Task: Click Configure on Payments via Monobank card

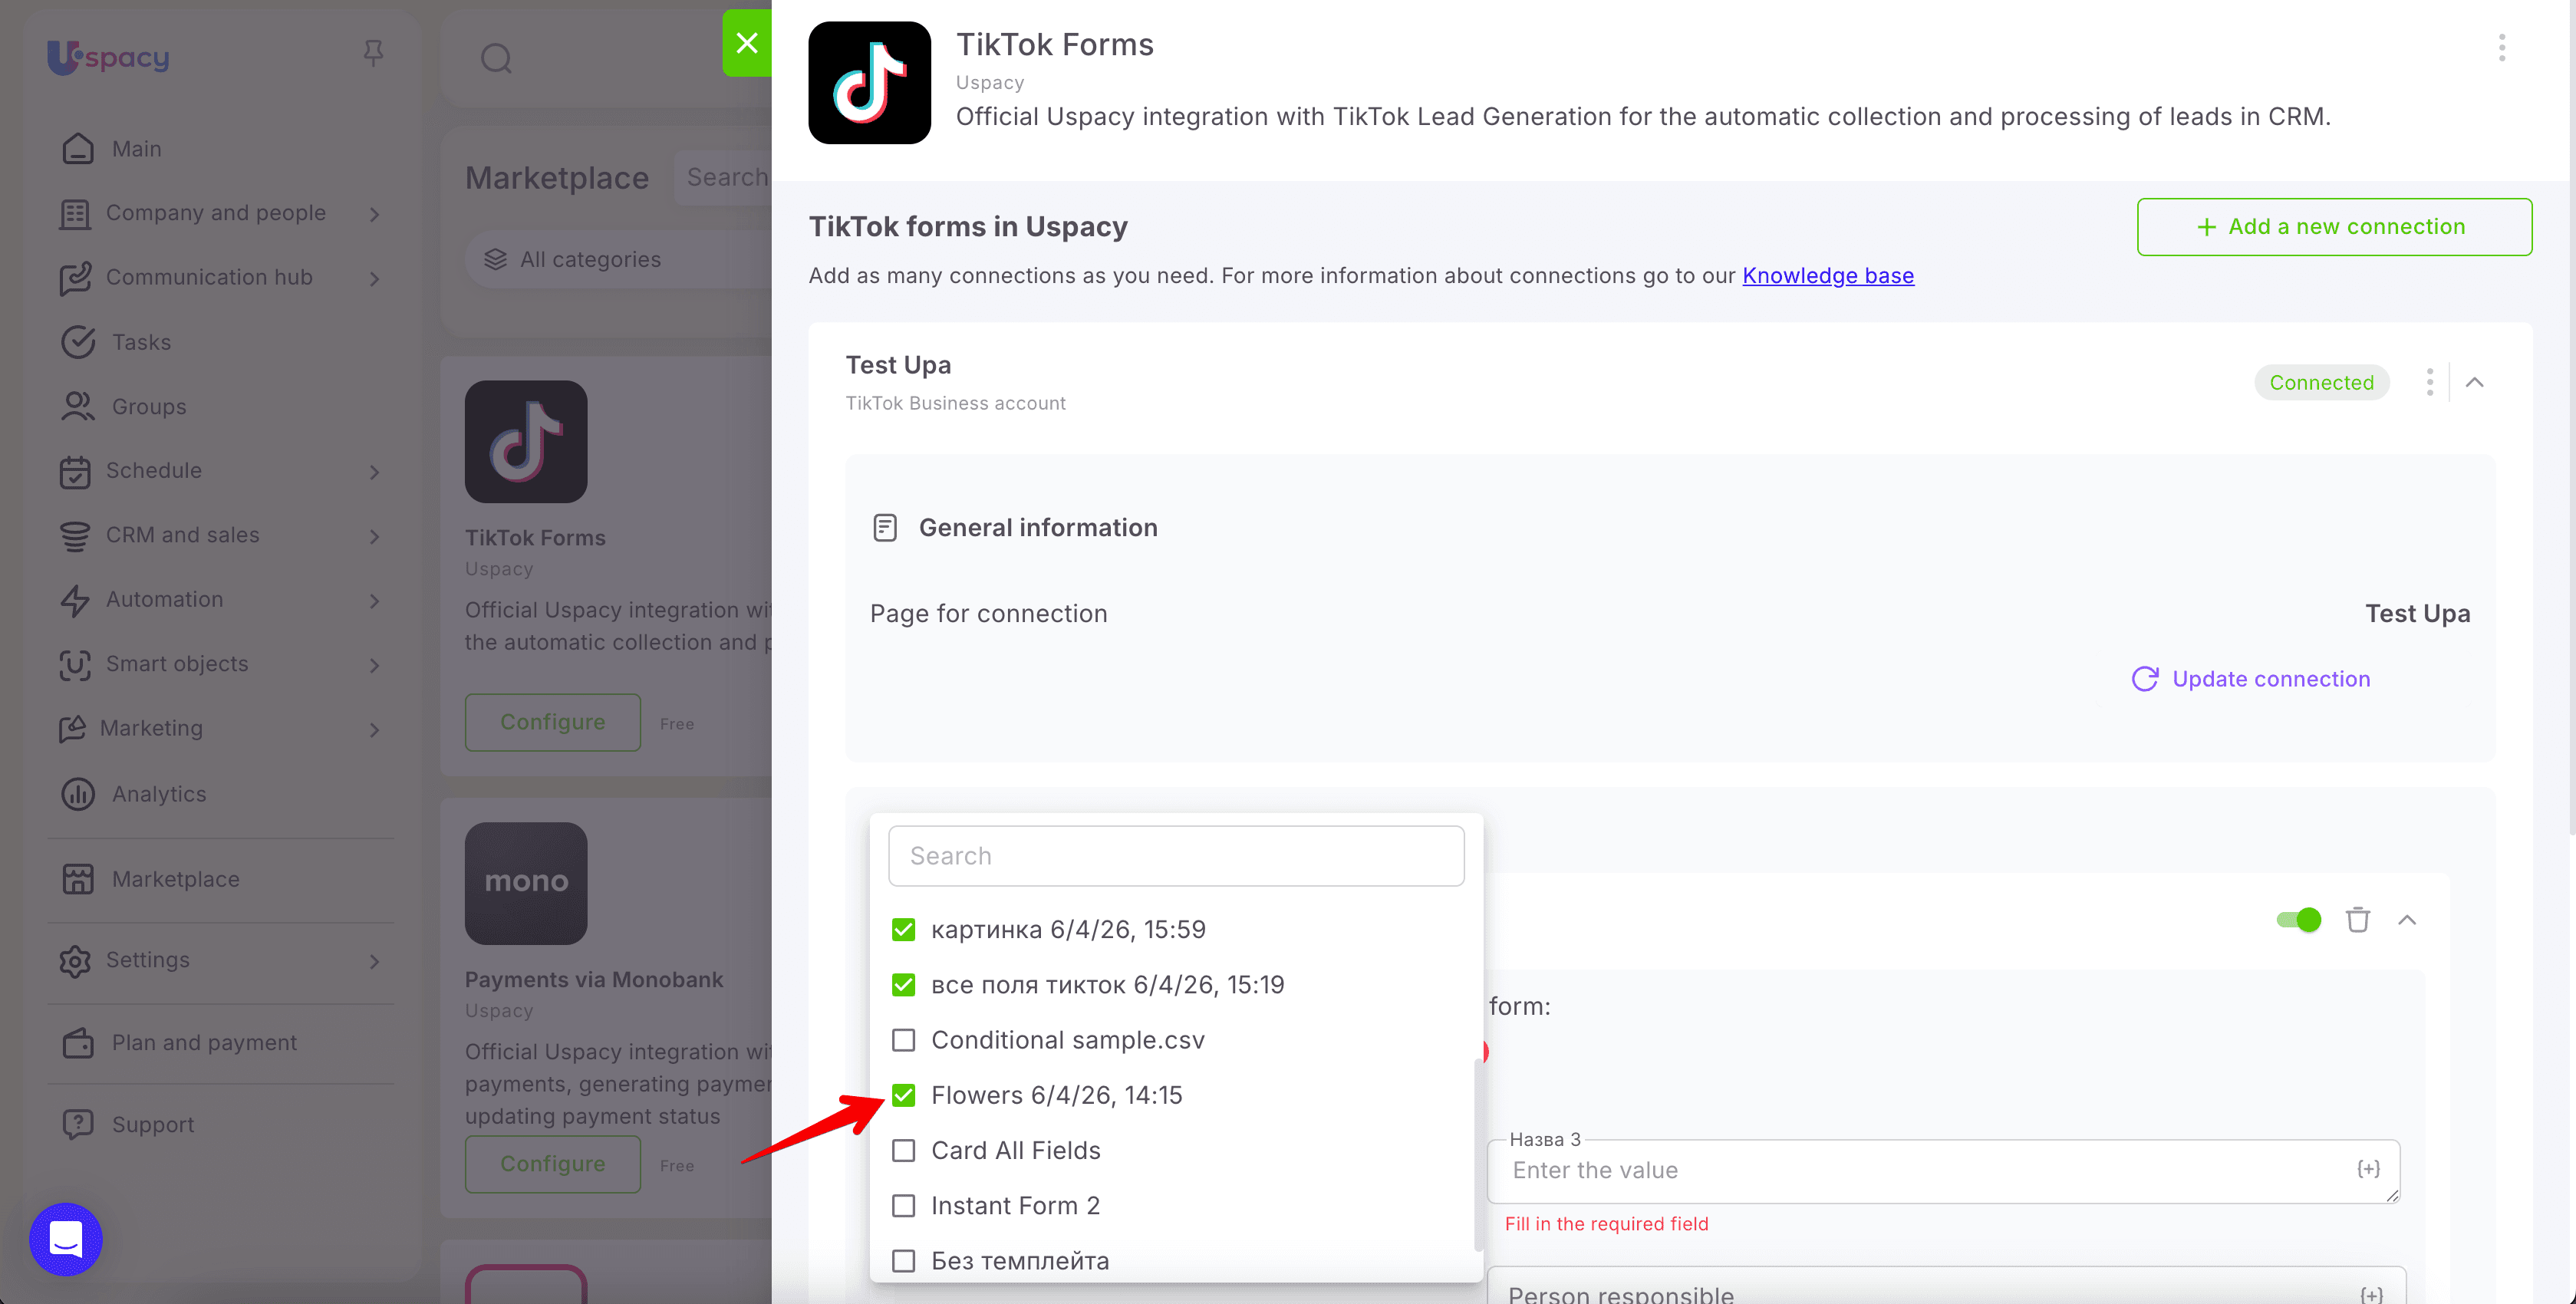Action: tap(552, 1164)
